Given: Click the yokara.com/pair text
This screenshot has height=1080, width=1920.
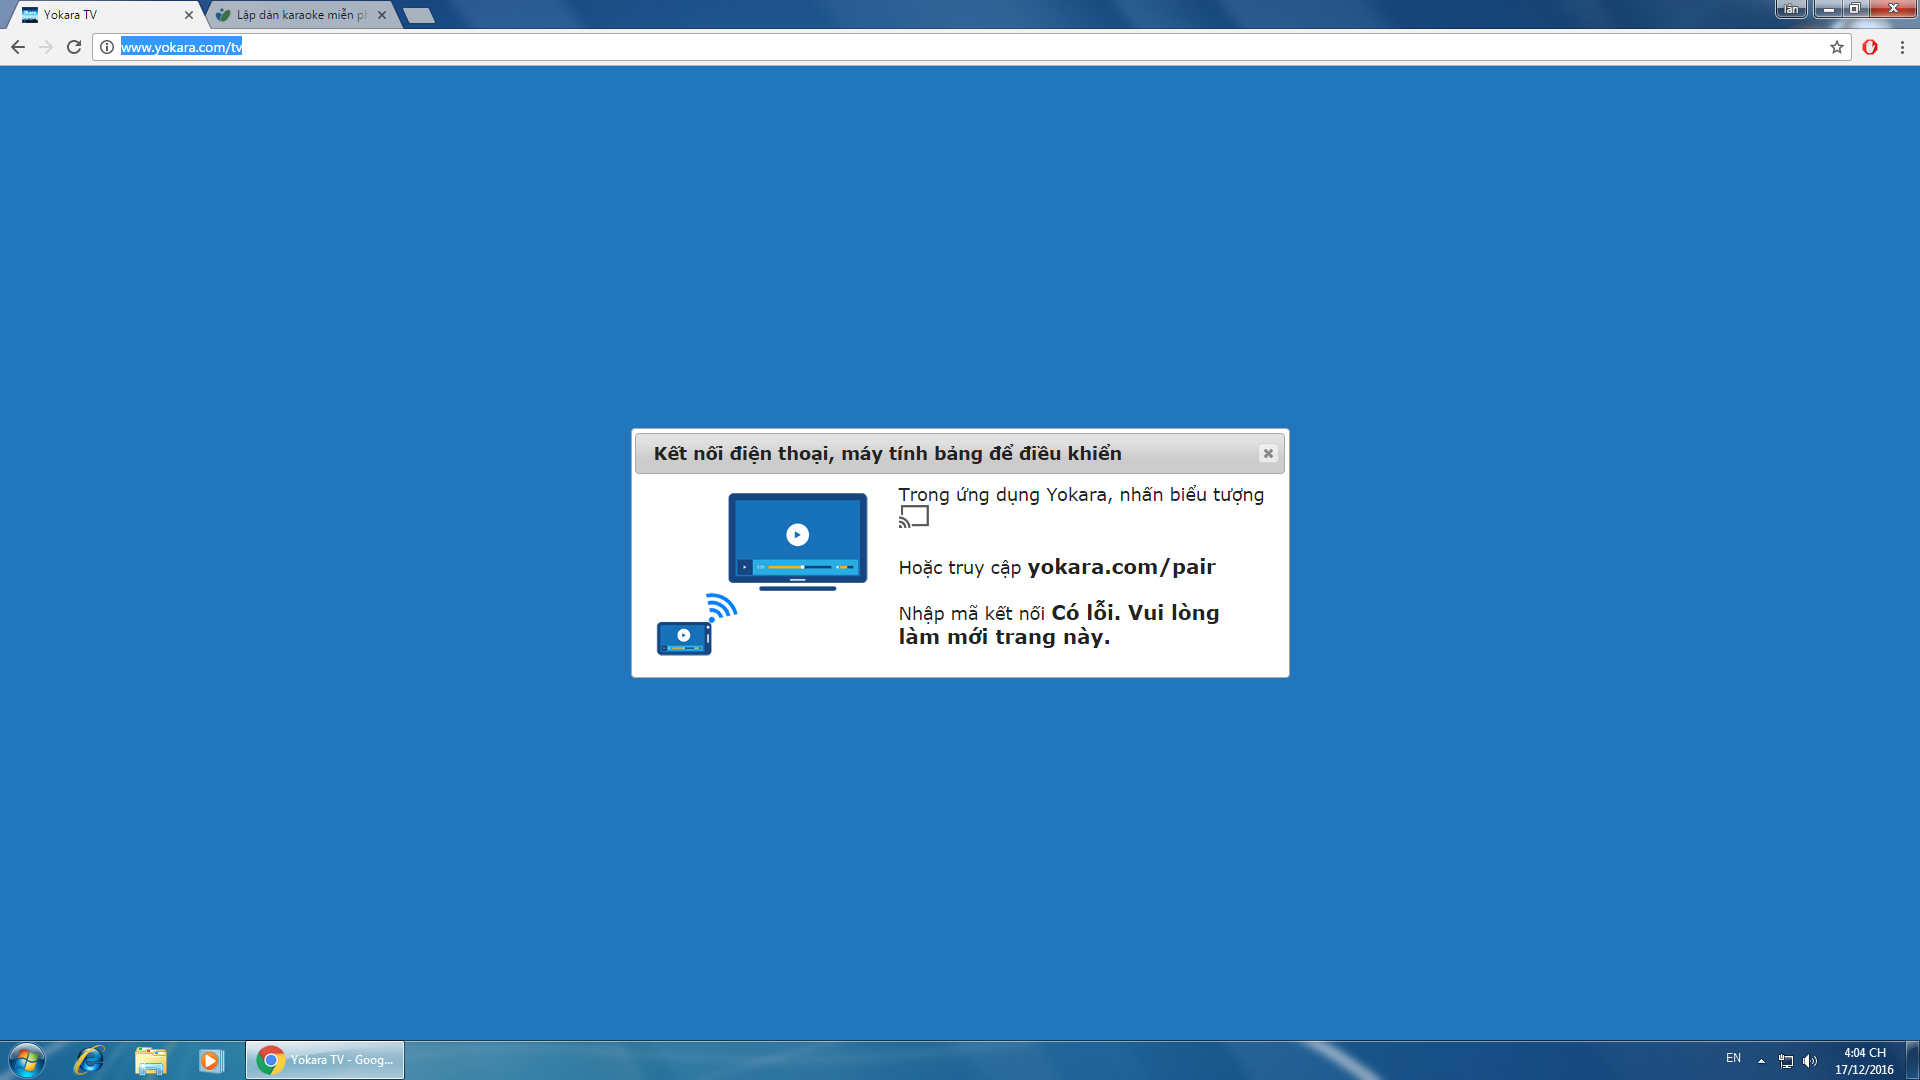Looking at the screenshot, I should (1121, 567).
